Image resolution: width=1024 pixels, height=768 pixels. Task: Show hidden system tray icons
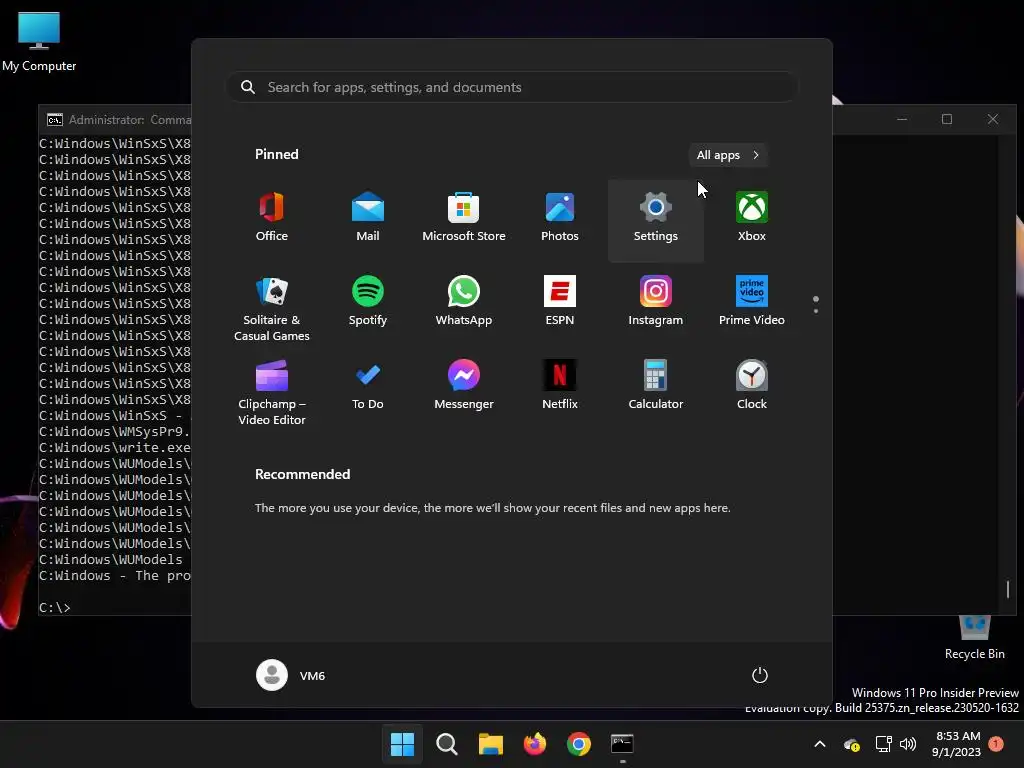[x=820, y=744]
